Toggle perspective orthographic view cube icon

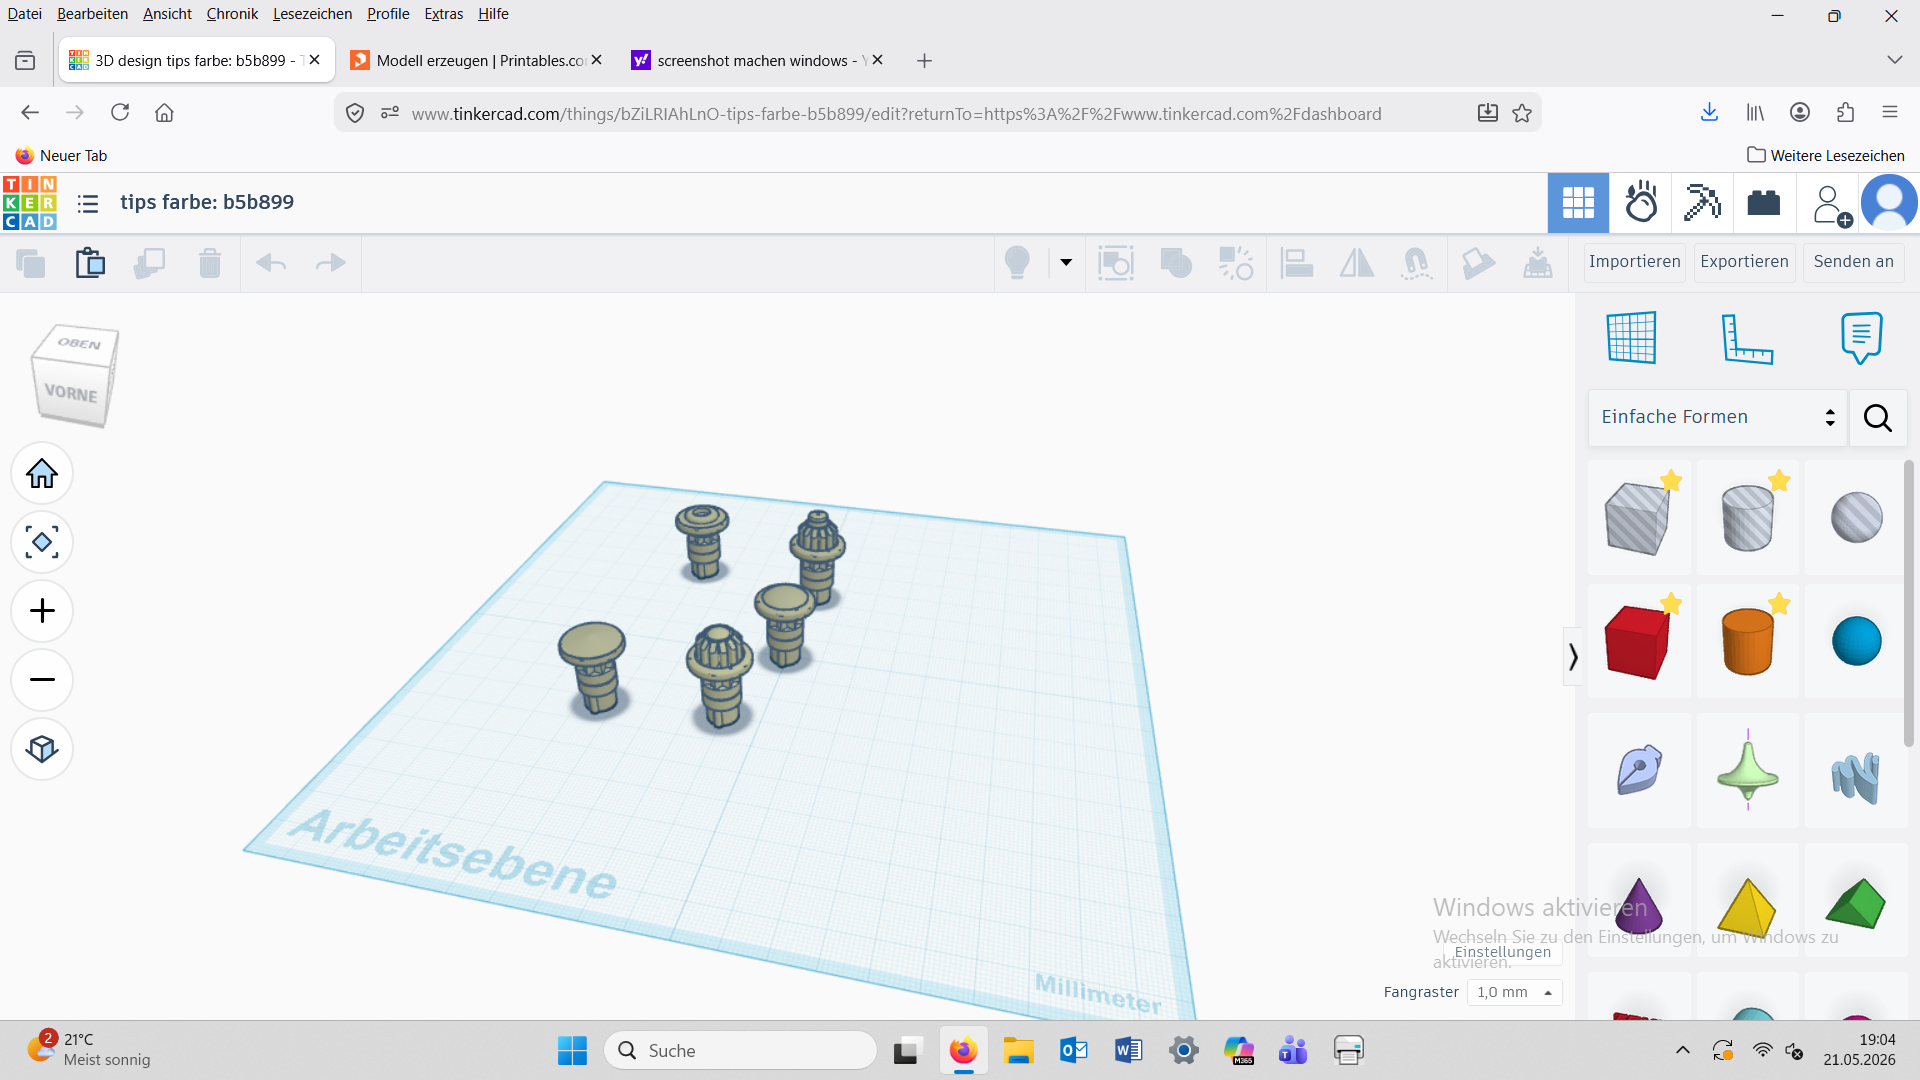(42, 749)
